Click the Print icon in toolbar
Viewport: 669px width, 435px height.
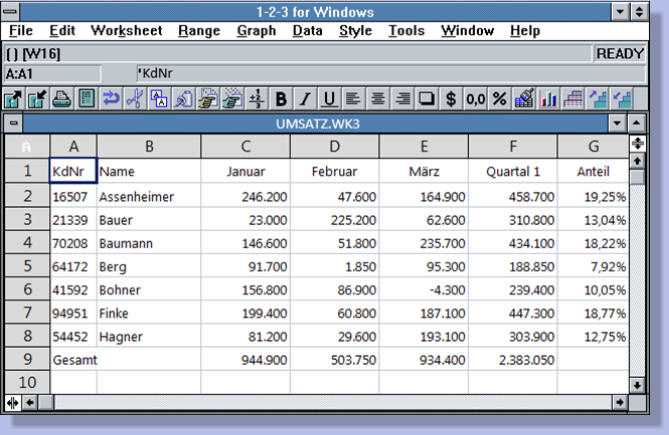[x=62, y=99]
